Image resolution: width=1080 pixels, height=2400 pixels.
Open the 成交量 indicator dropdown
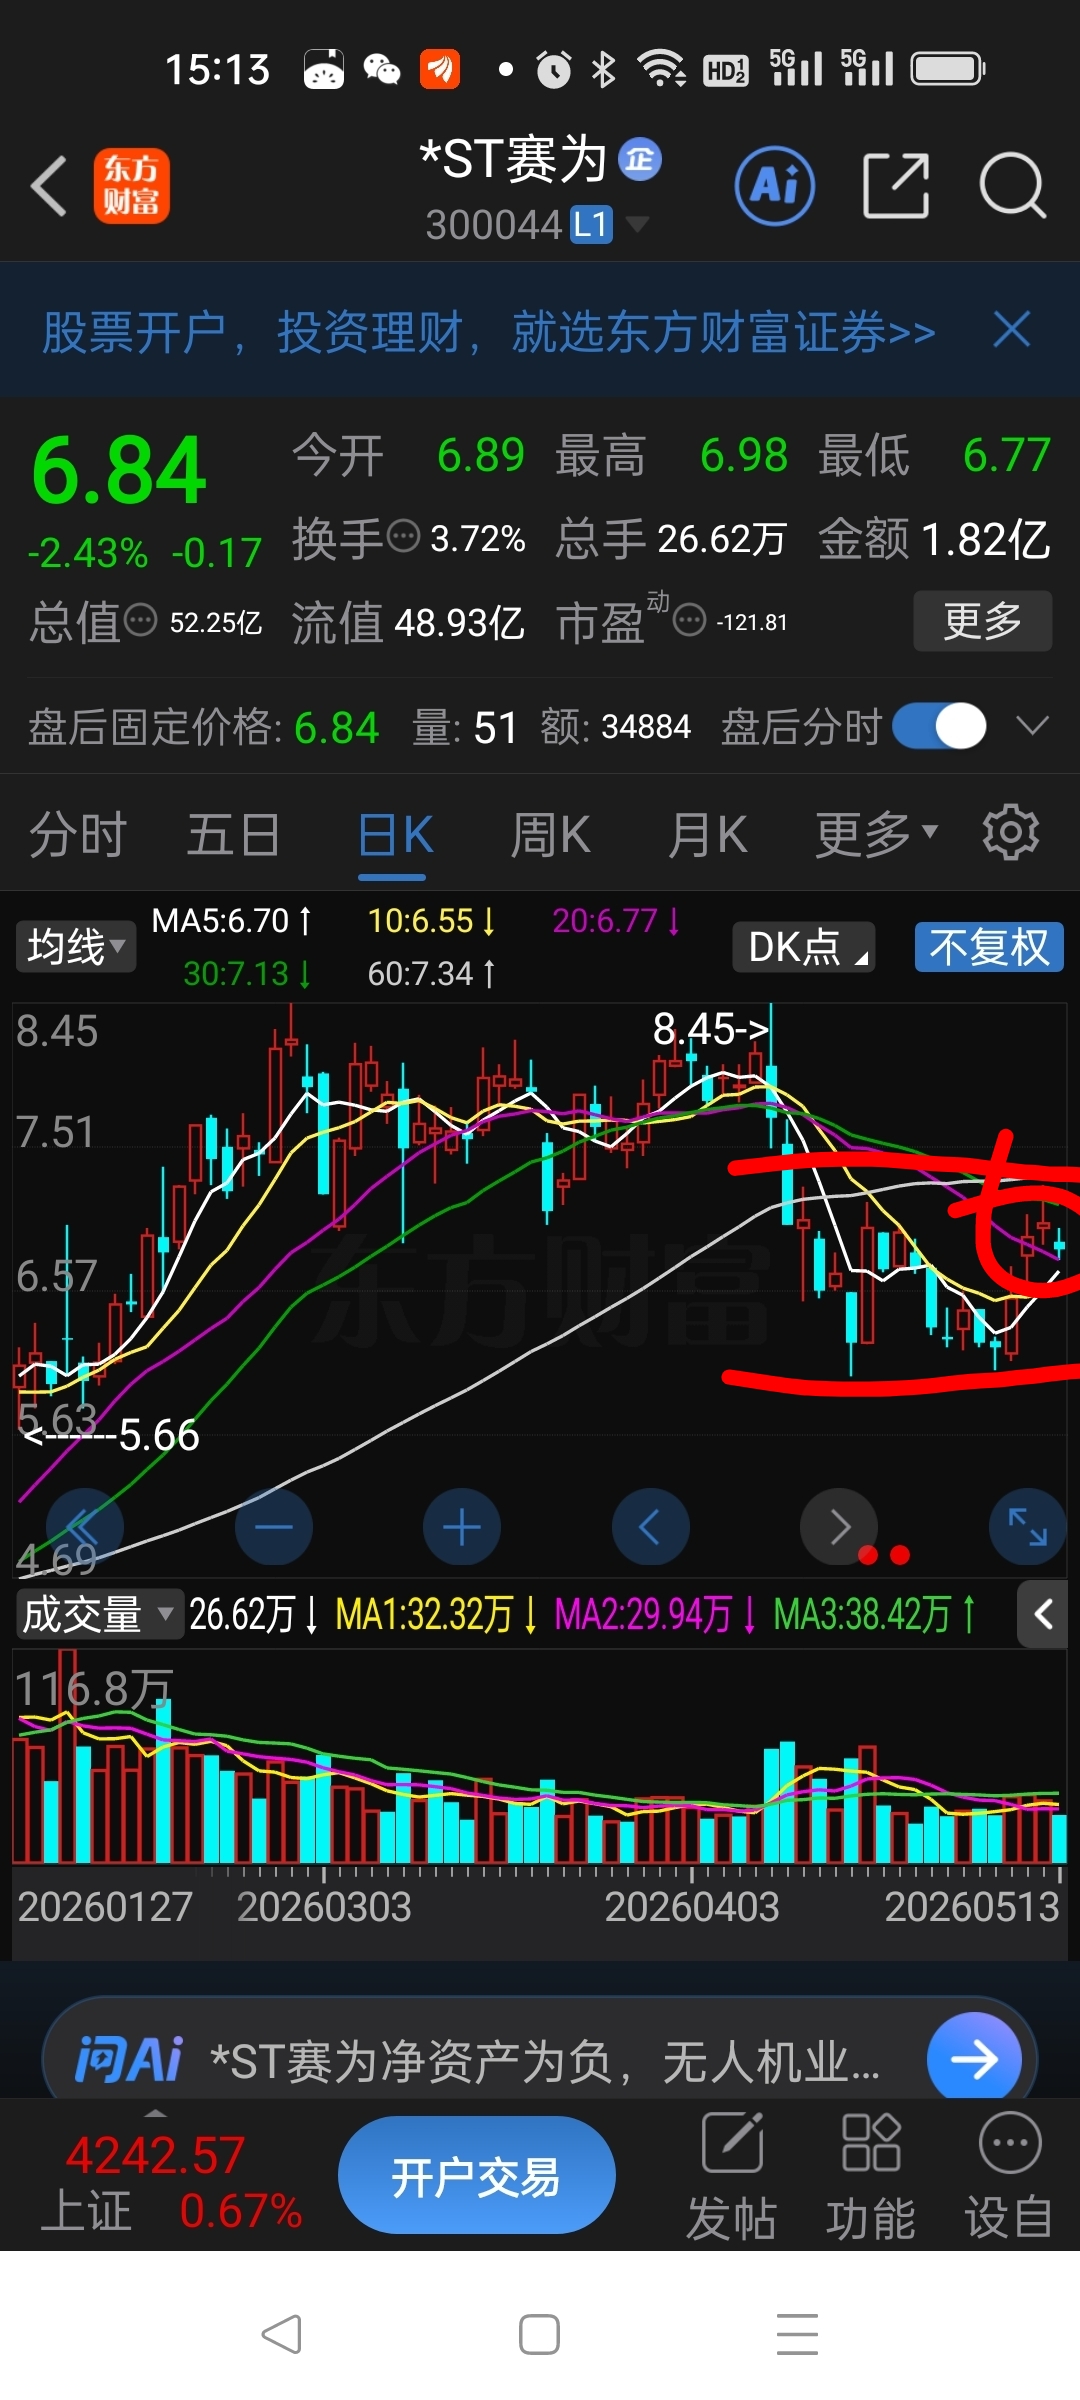(x=100, y=1614)
